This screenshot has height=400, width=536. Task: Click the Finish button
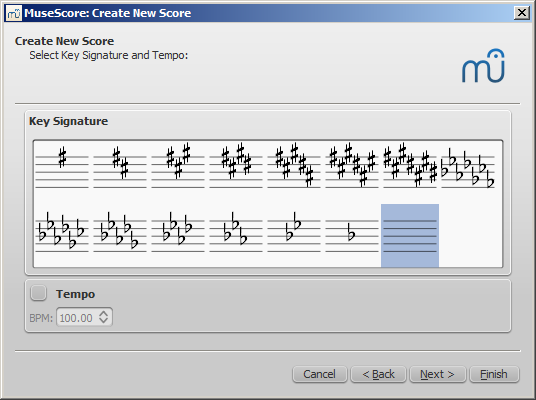pos(494,374)
